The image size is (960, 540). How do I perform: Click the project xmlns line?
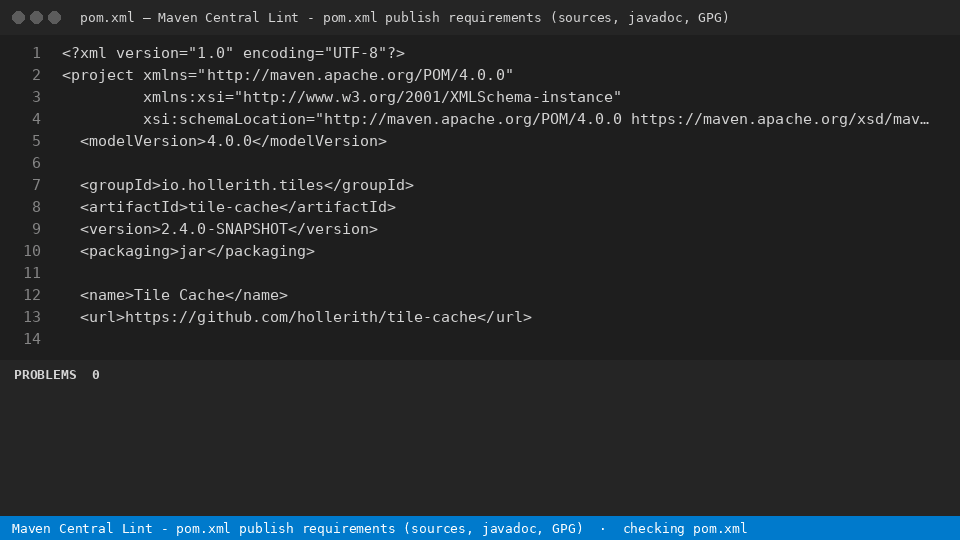tap(287, 75)
